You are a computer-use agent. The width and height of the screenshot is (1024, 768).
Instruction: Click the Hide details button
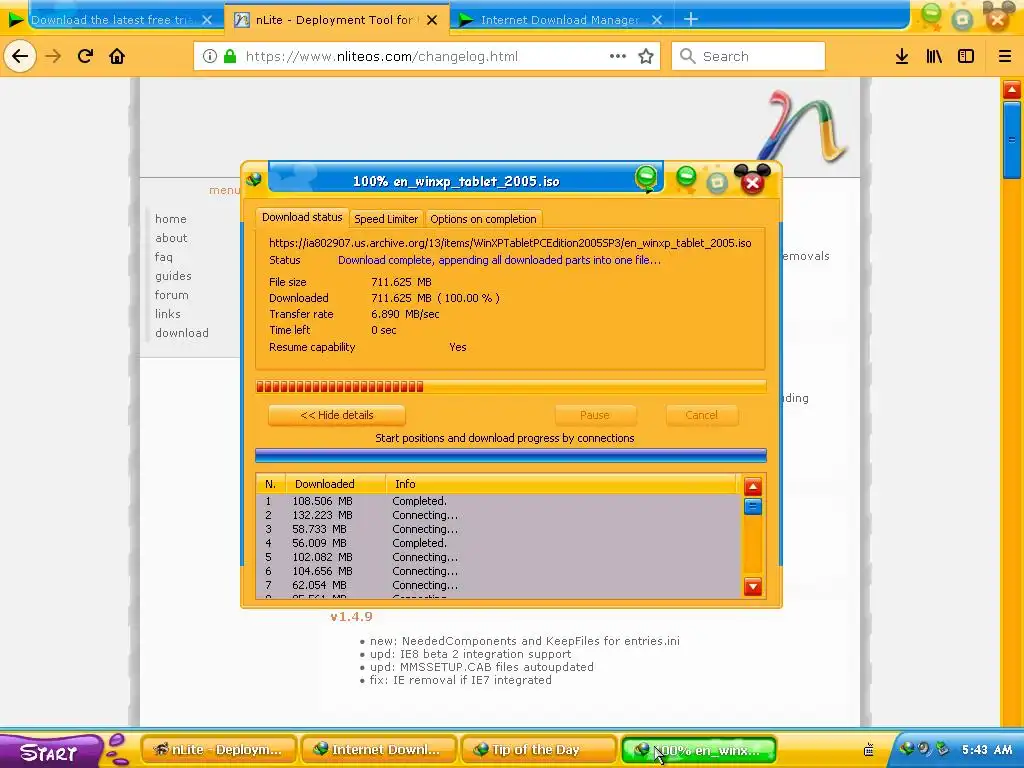point(337,415)
